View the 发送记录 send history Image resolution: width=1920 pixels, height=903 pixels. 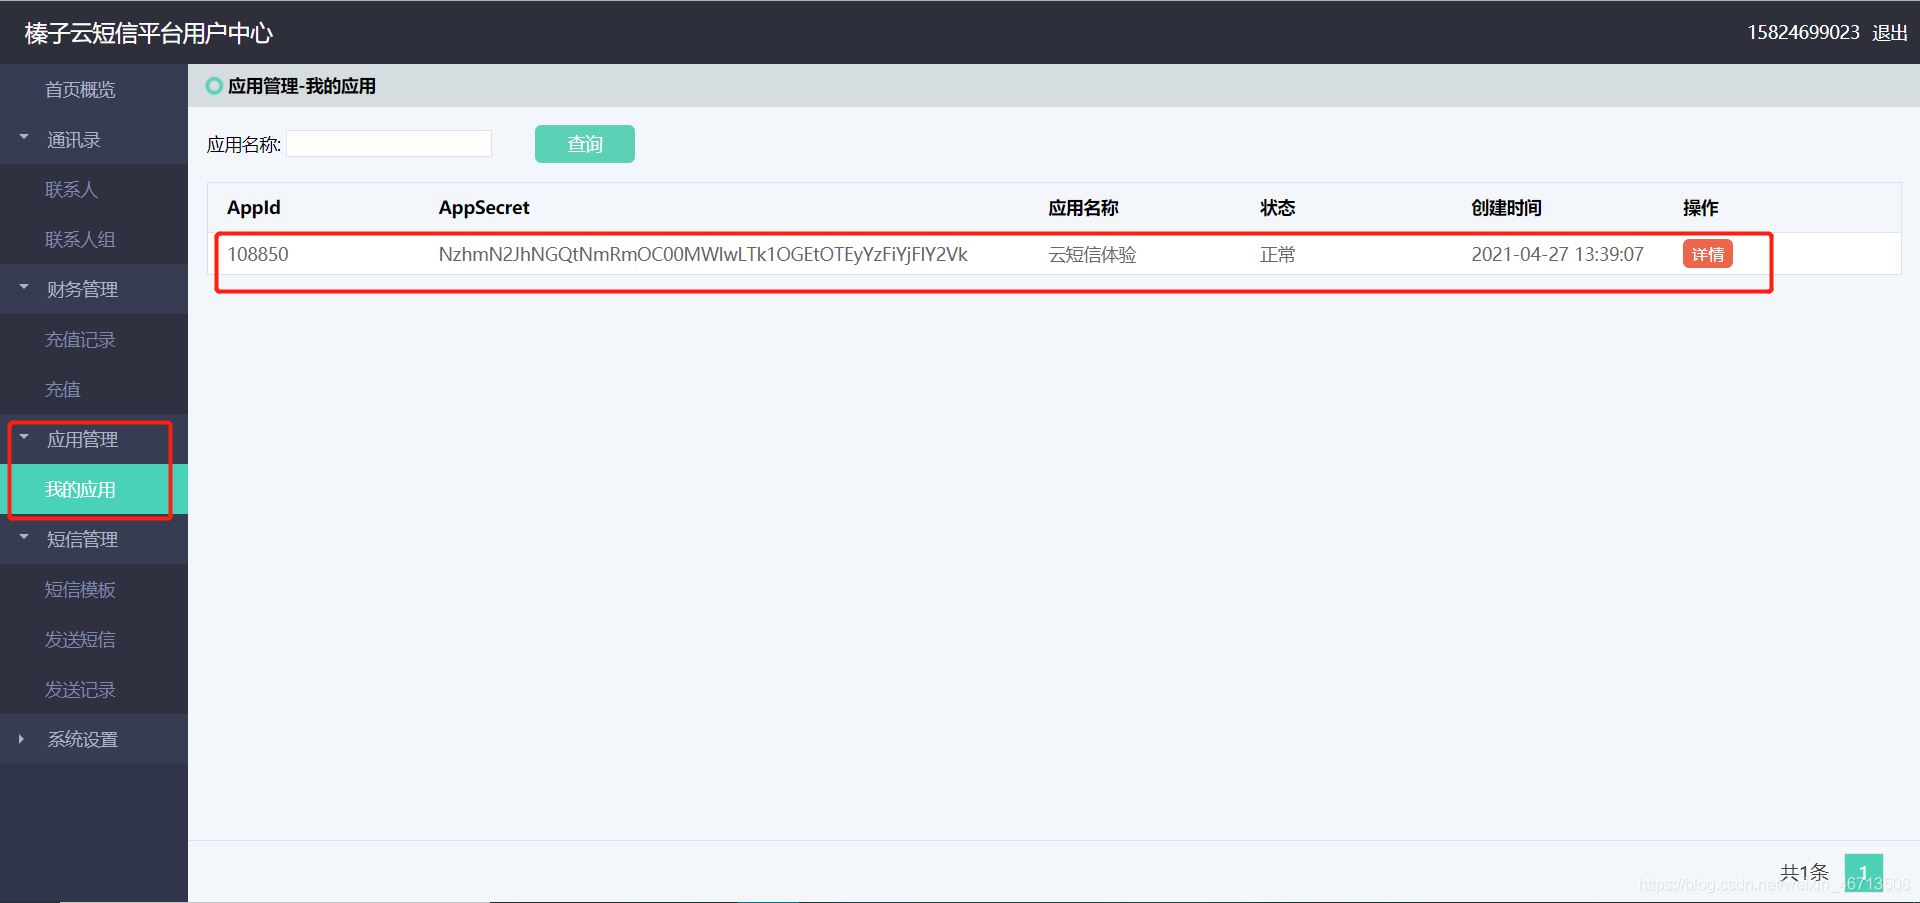pos(81,689)
